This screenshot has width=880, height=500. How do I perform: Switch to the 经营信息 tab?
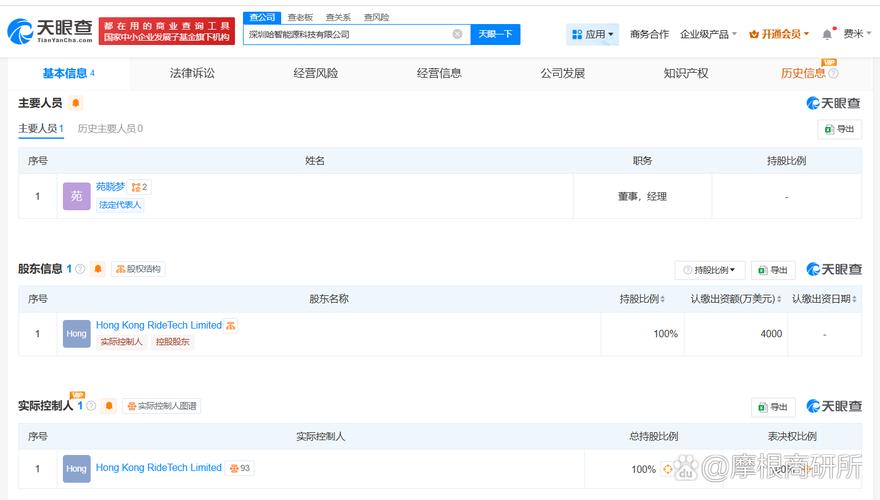[439, 73]
